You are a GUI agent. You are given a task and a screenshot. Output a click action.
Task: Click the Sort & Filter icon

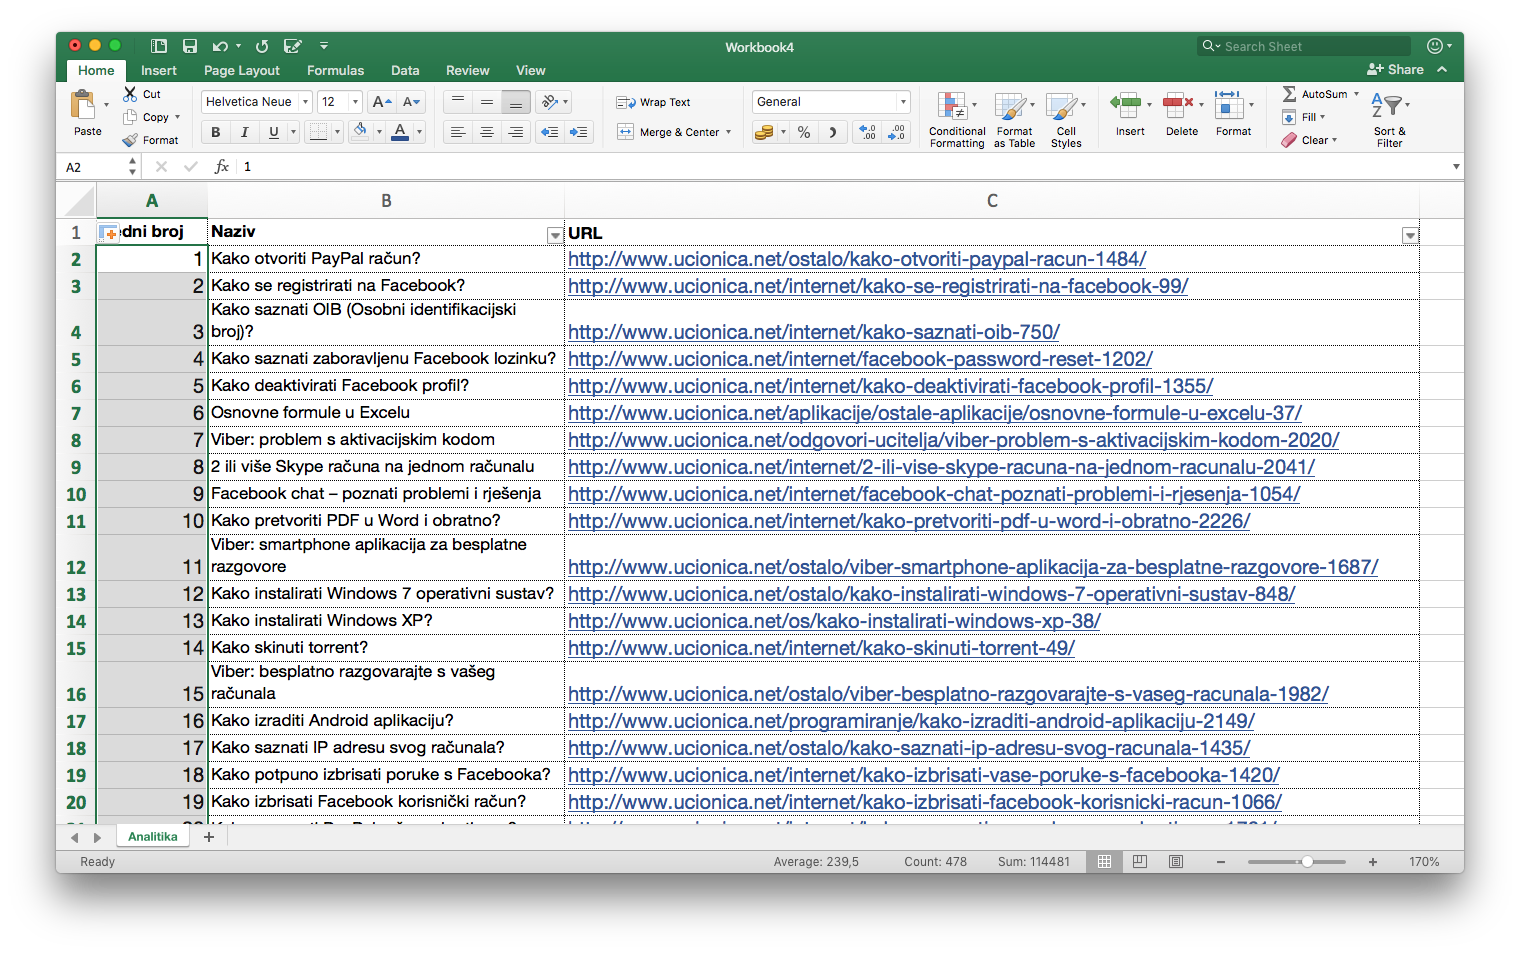tap(1387, 106)
